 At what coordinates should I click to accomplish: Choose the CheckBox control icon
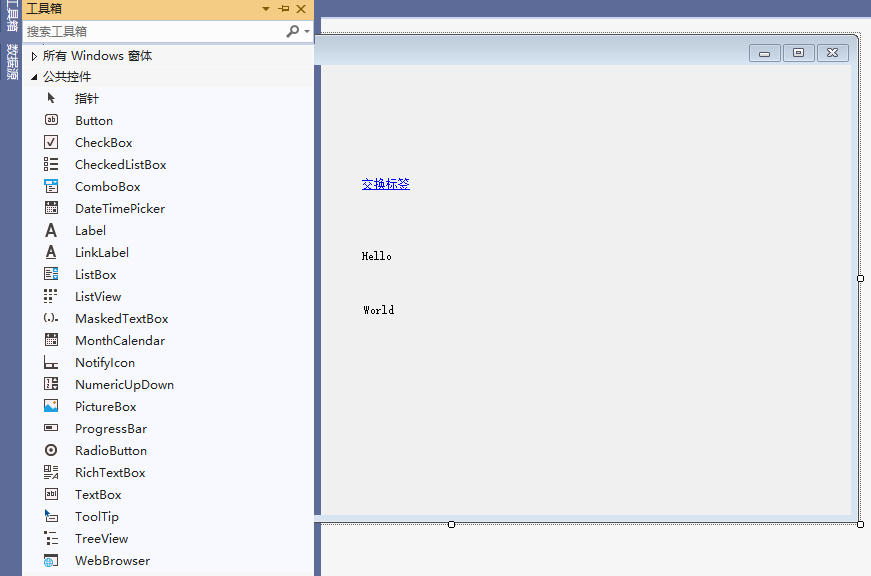click(x=51, y=142)
